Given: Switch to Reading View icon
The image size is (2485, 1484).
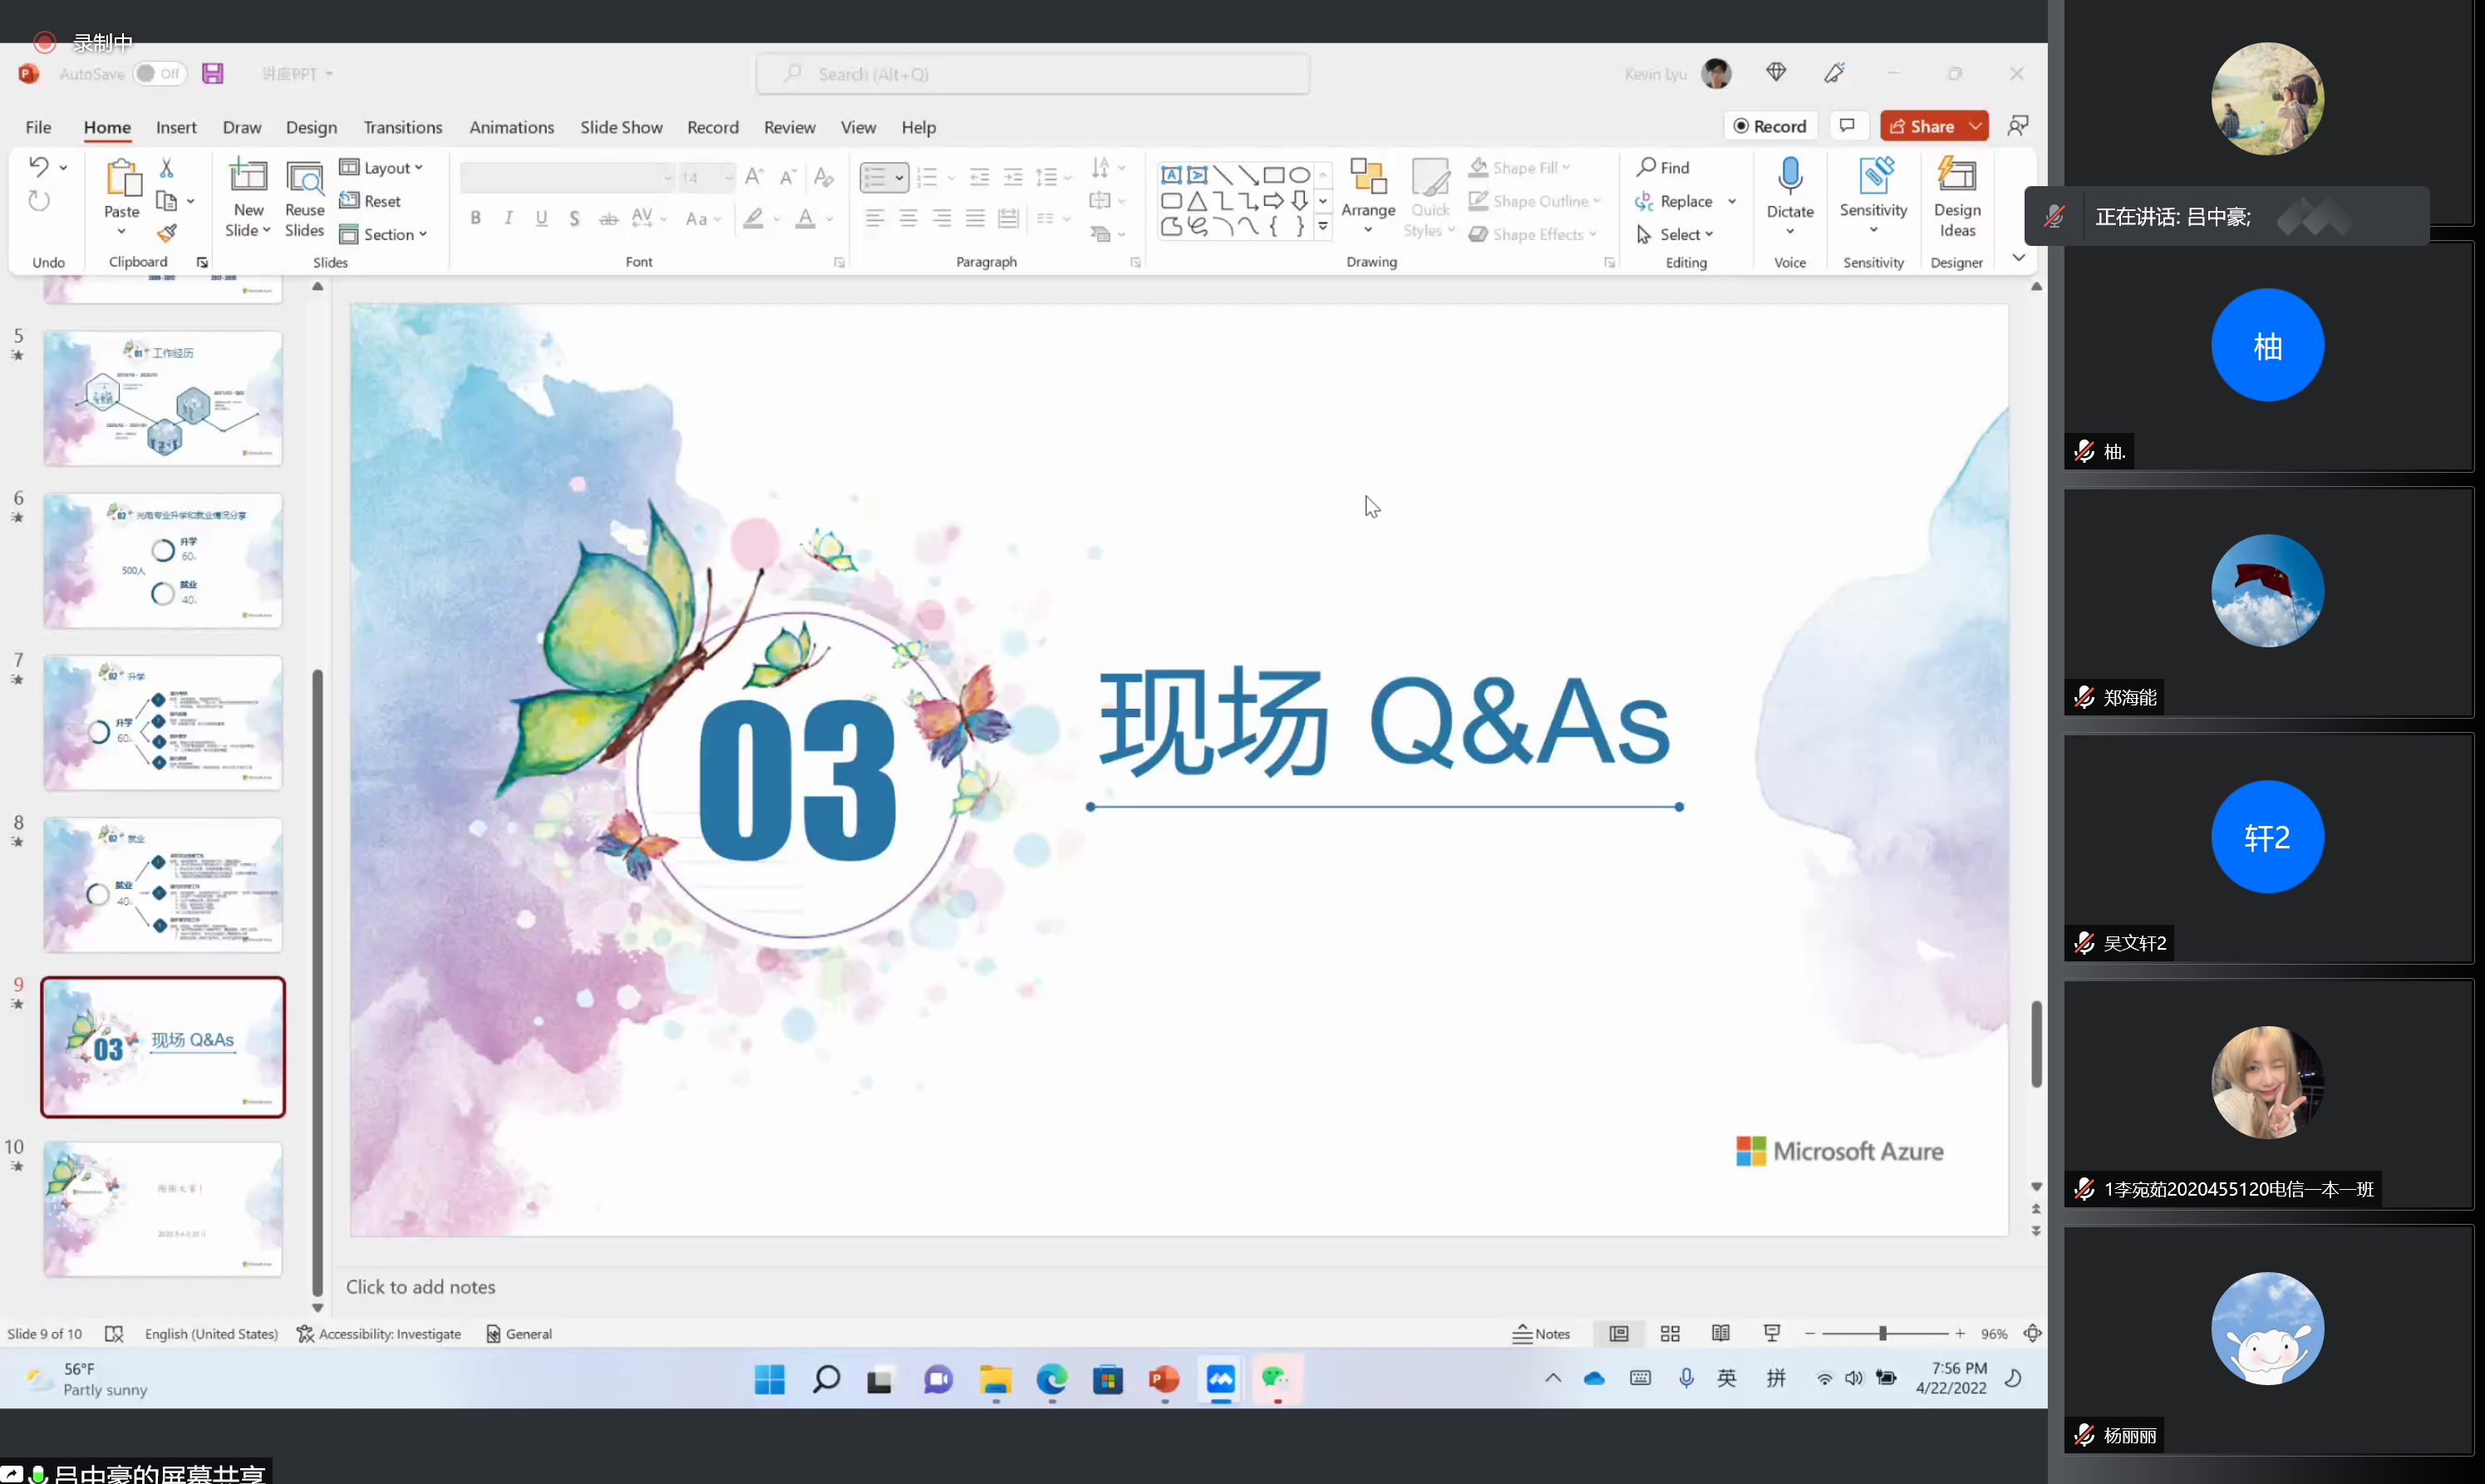Looking at the screenshot, I should 1721,1333.
